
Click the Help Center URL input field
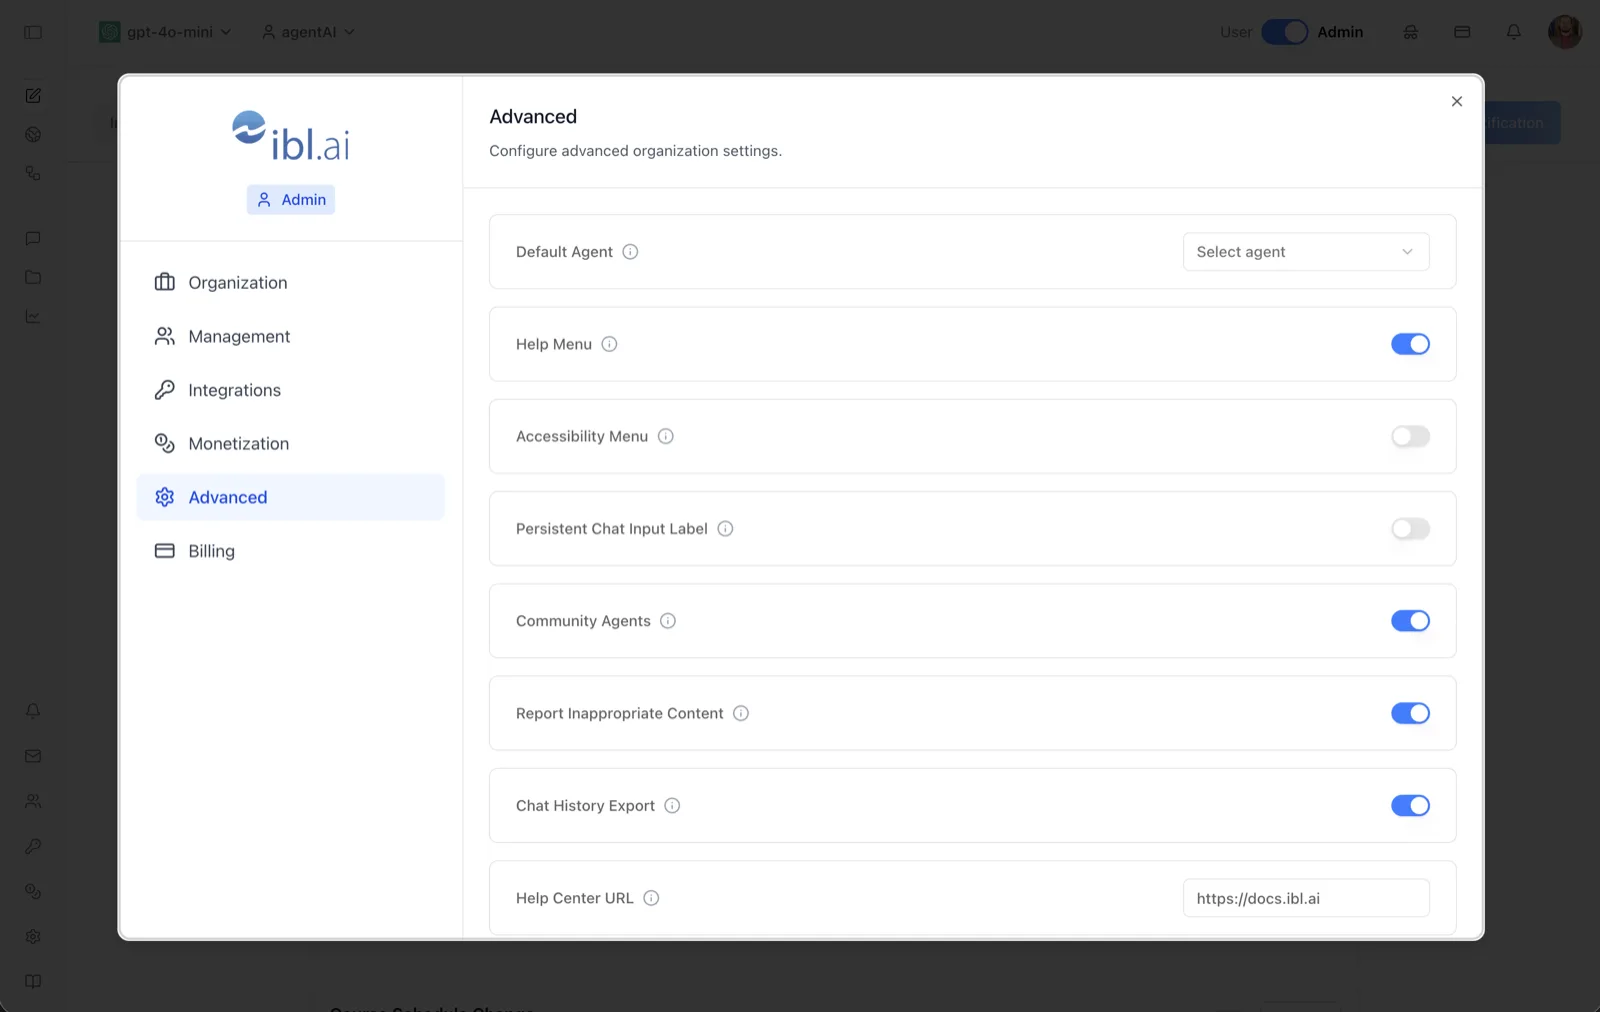[x=1306, y=898]
